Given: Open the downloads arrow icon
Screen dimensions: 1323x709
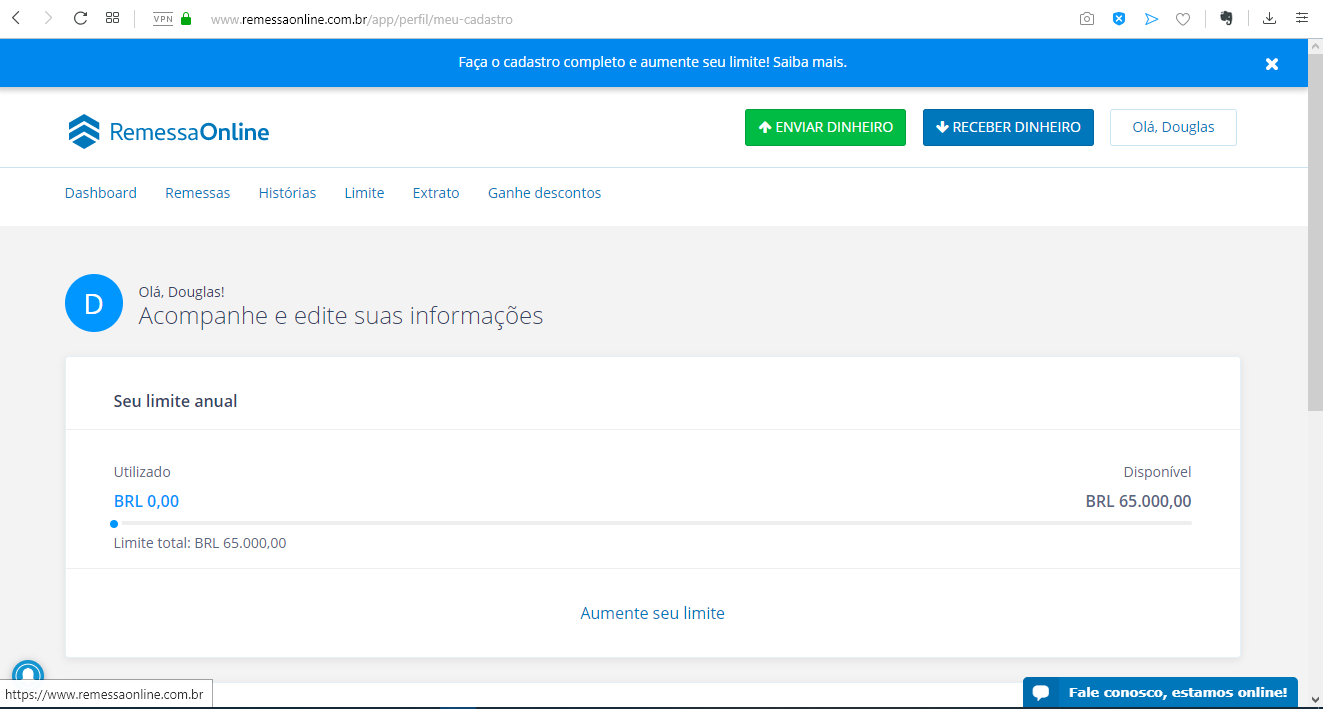Looking at the screenshot, I should [x=1270, y=18].
